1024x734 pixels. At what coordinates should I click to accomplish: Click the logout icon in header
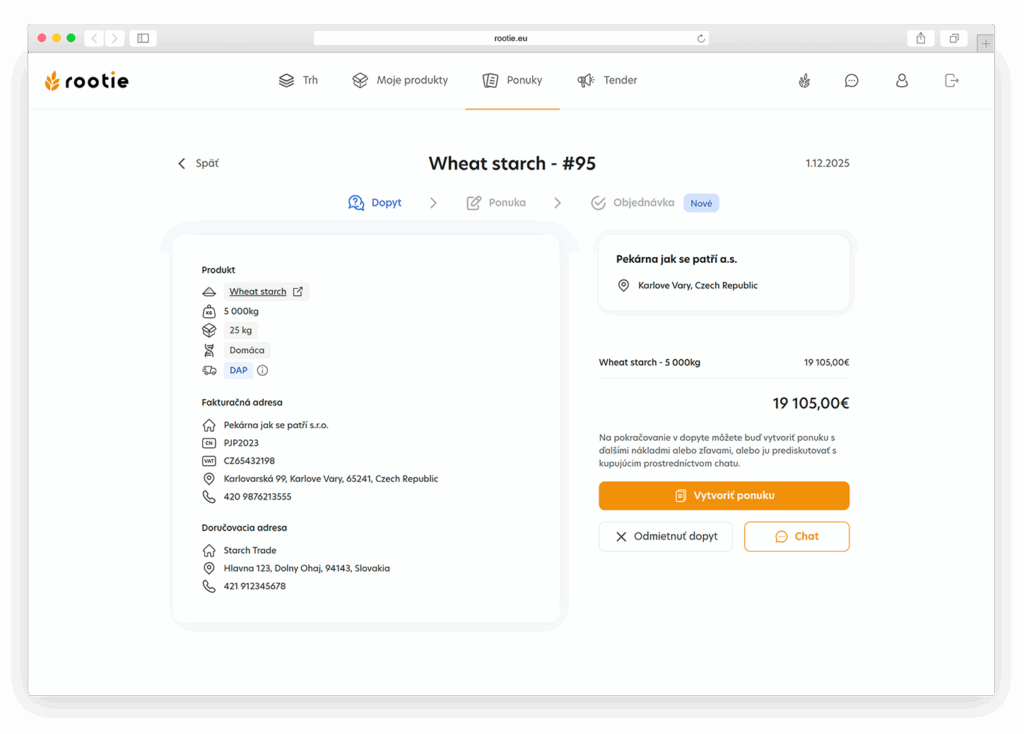tap(951, 81)
